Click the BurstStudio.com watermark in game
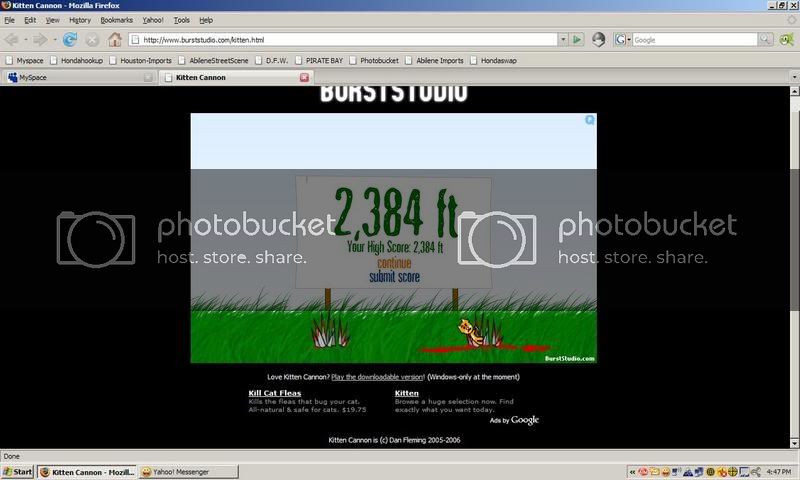The height and width of the screenshot is (480, 800). 569,358
